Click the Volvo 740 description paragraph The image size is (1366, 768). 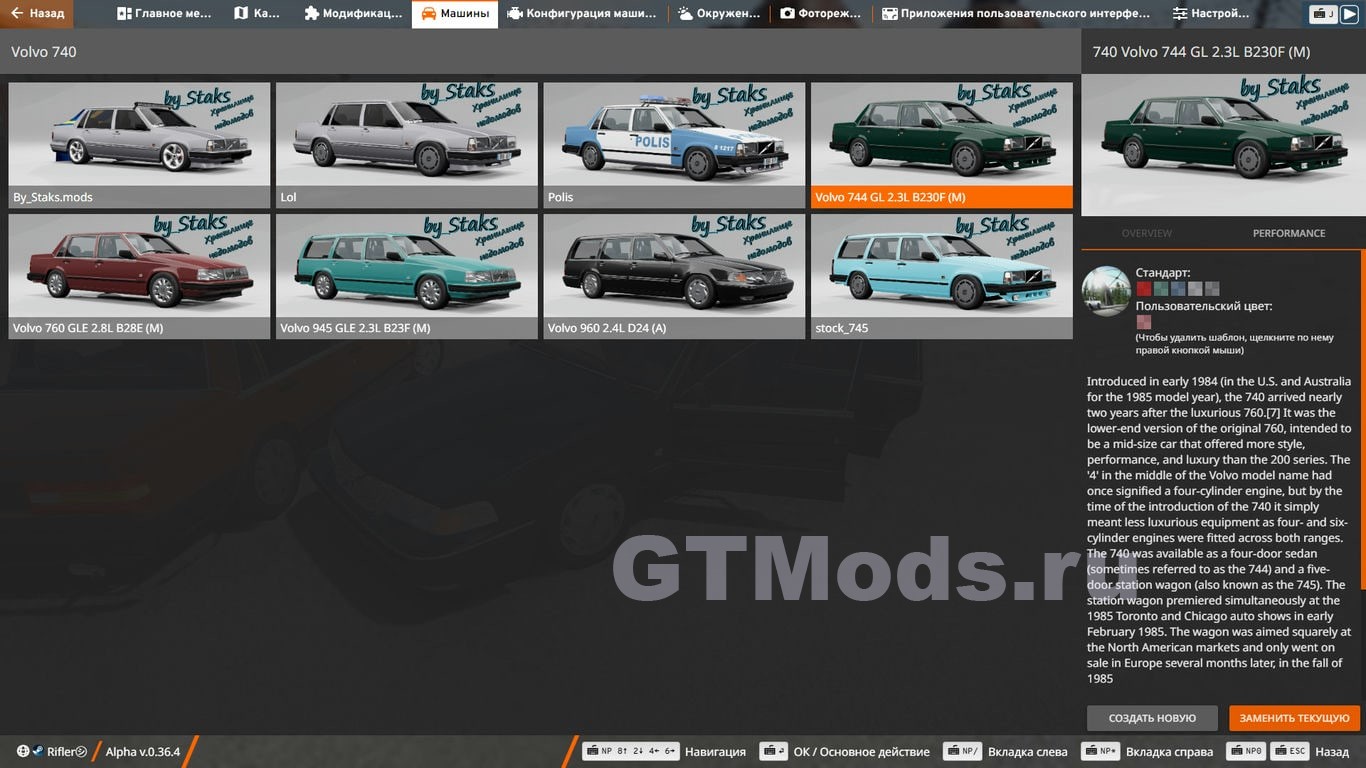1219,530
